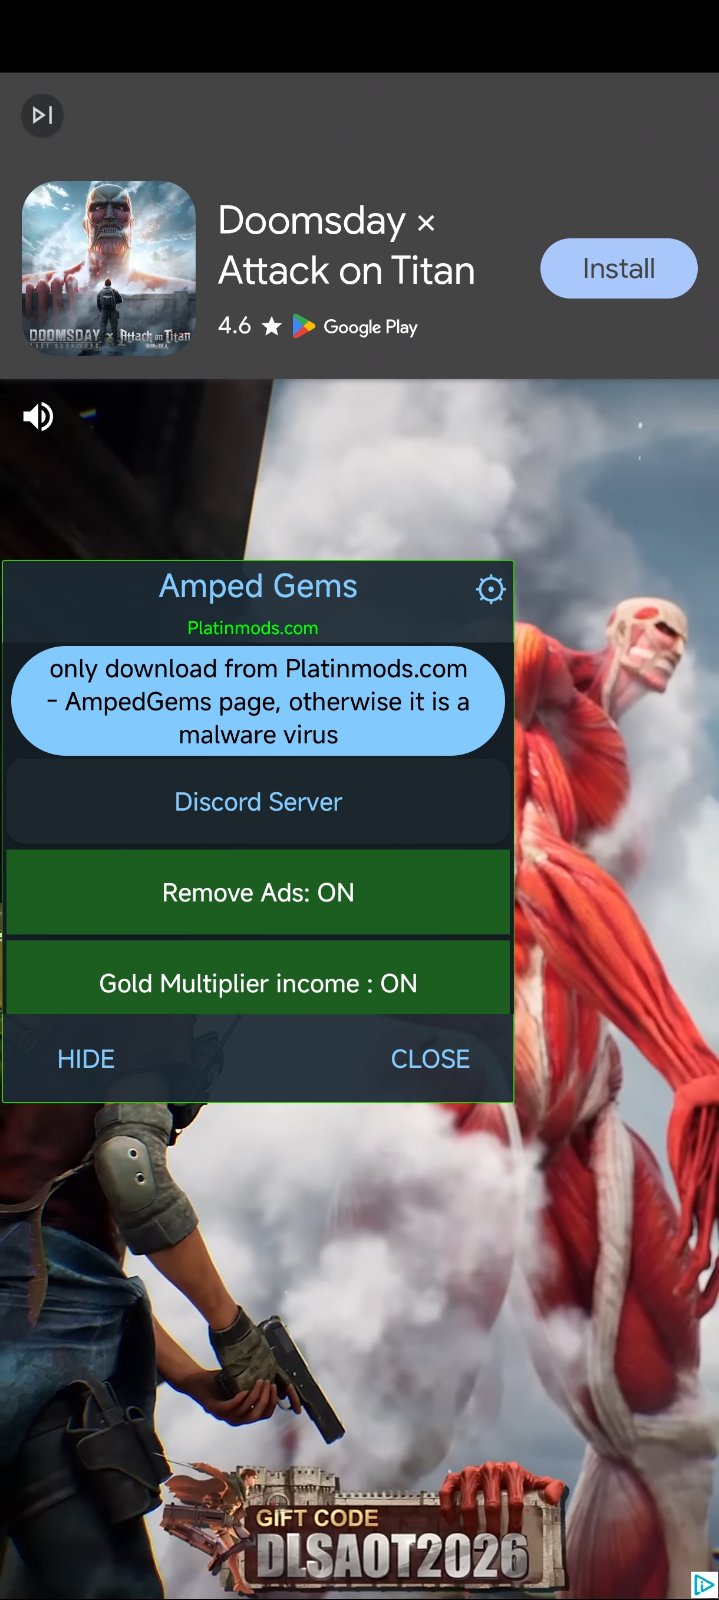
Task: Open Amped Gems settings gear icon
Action: coord(490,590)
